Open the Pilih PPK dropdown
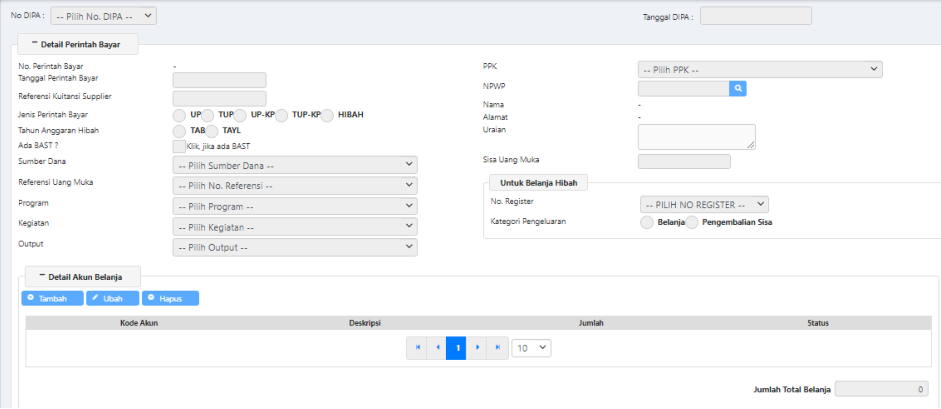The width and height of the screenshot is (941, 409). tap(760, 69)
